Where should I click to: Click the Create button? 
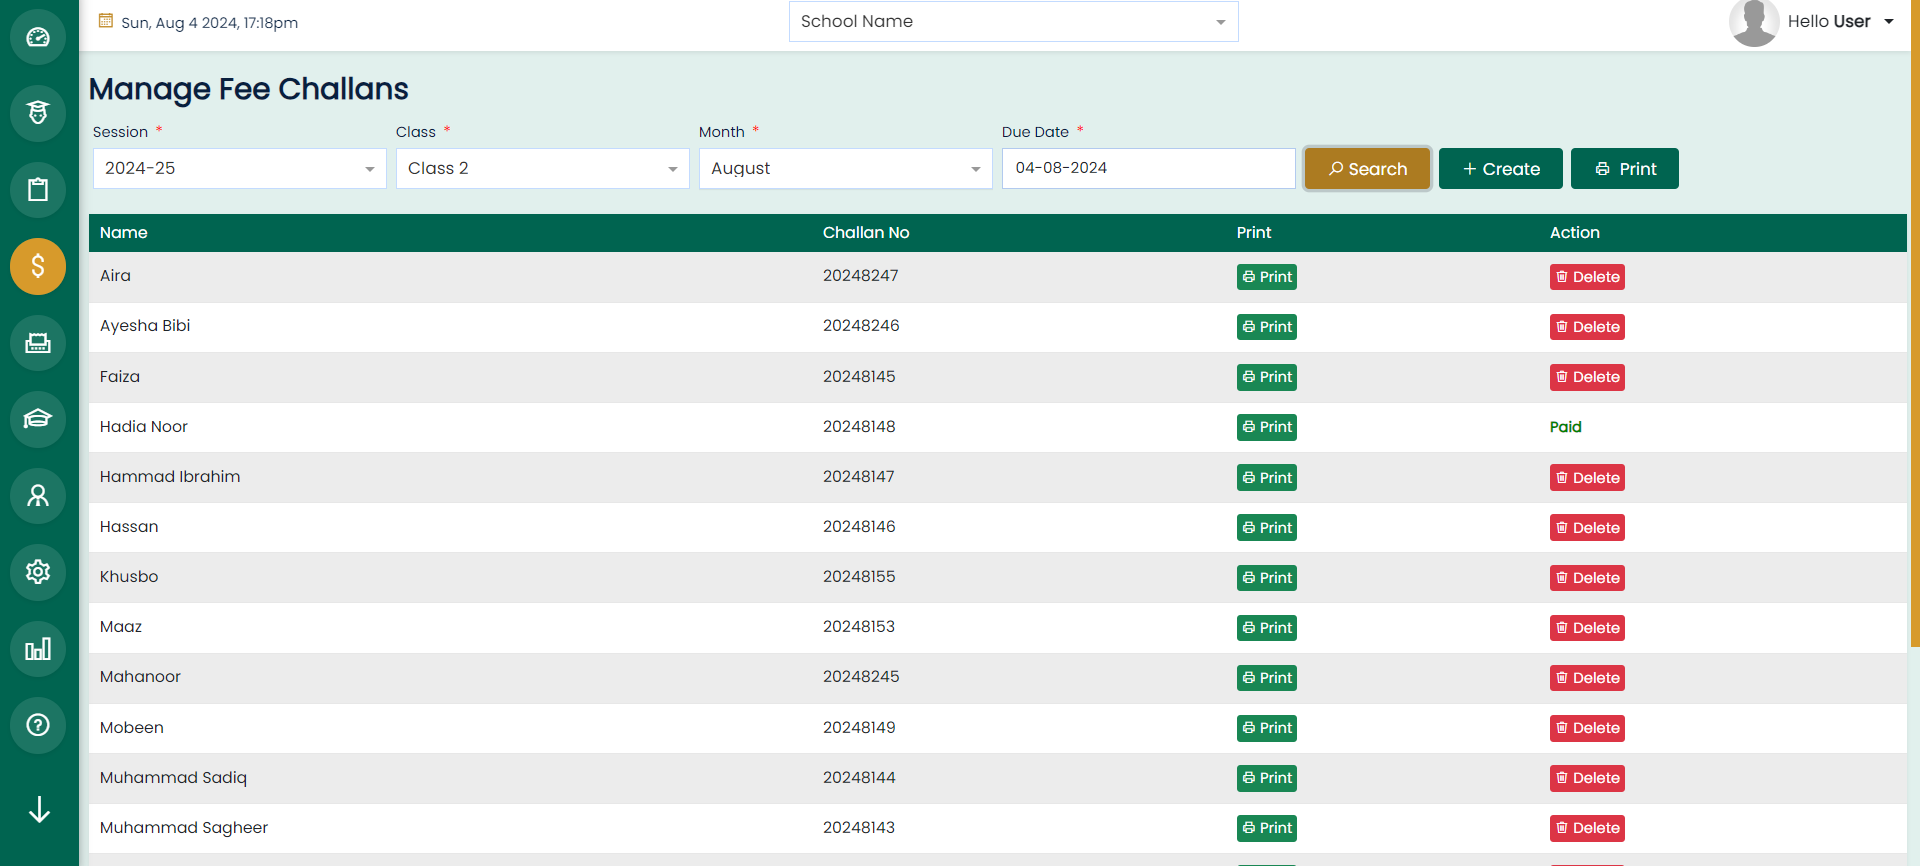[x=1500, y=169]
